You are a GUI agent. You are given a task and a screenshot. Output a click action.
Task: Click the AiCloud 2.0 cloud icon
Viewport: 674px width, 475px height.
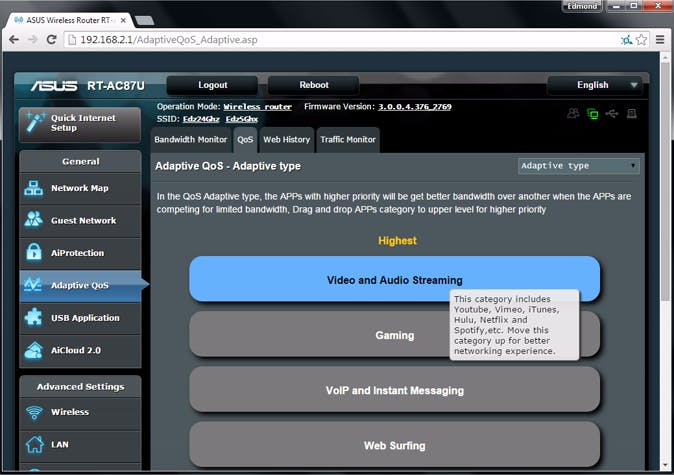34,350
